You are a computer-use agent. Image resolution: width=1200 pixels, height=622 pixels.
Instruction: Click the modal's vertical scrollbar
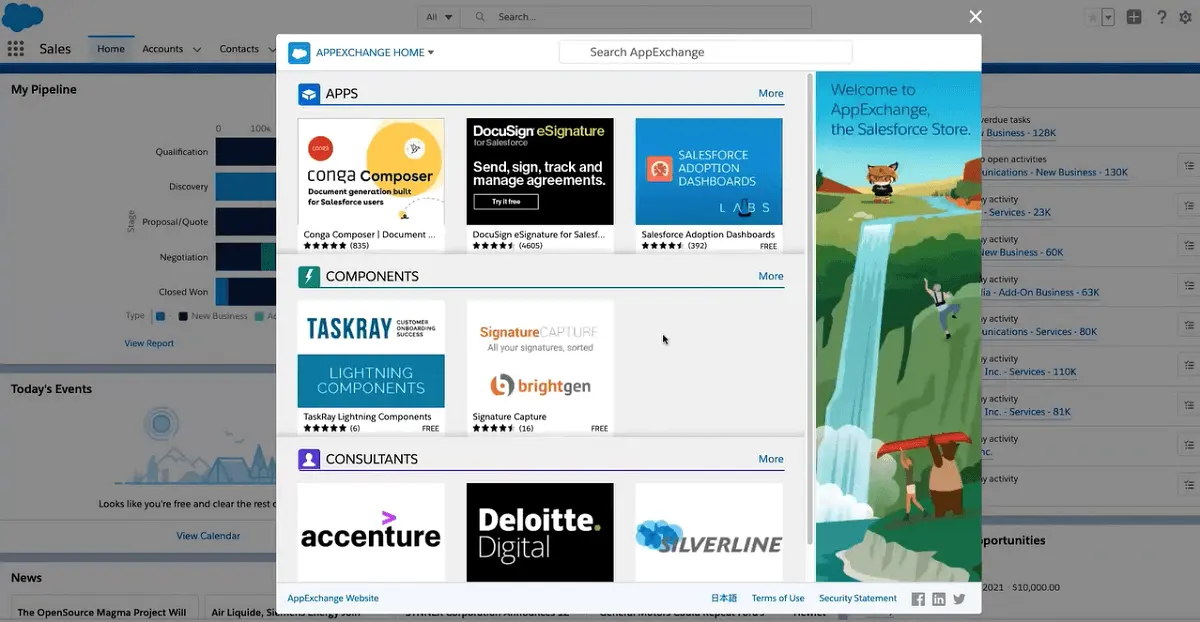[810, 310]
